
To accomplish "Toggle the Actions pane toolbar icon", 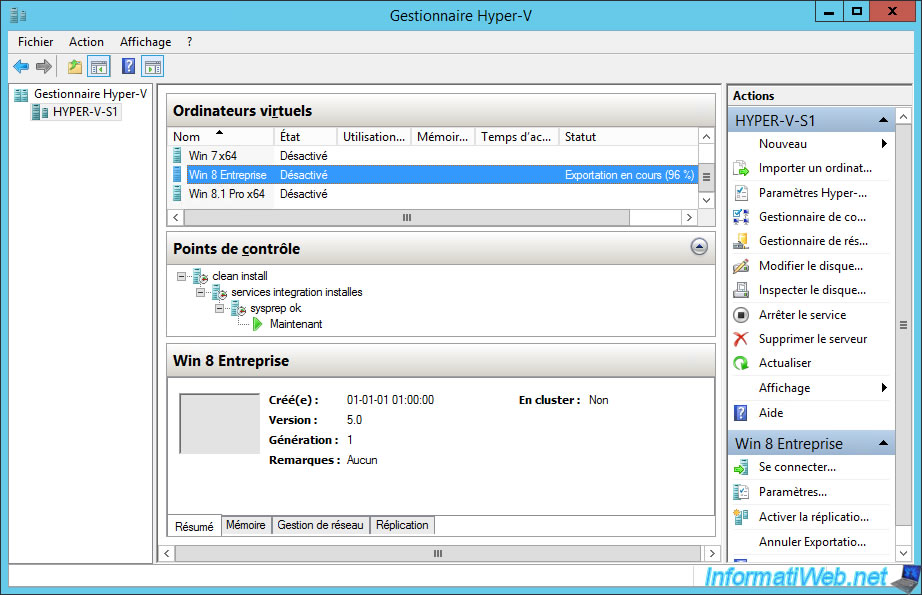I will (153, 66).
